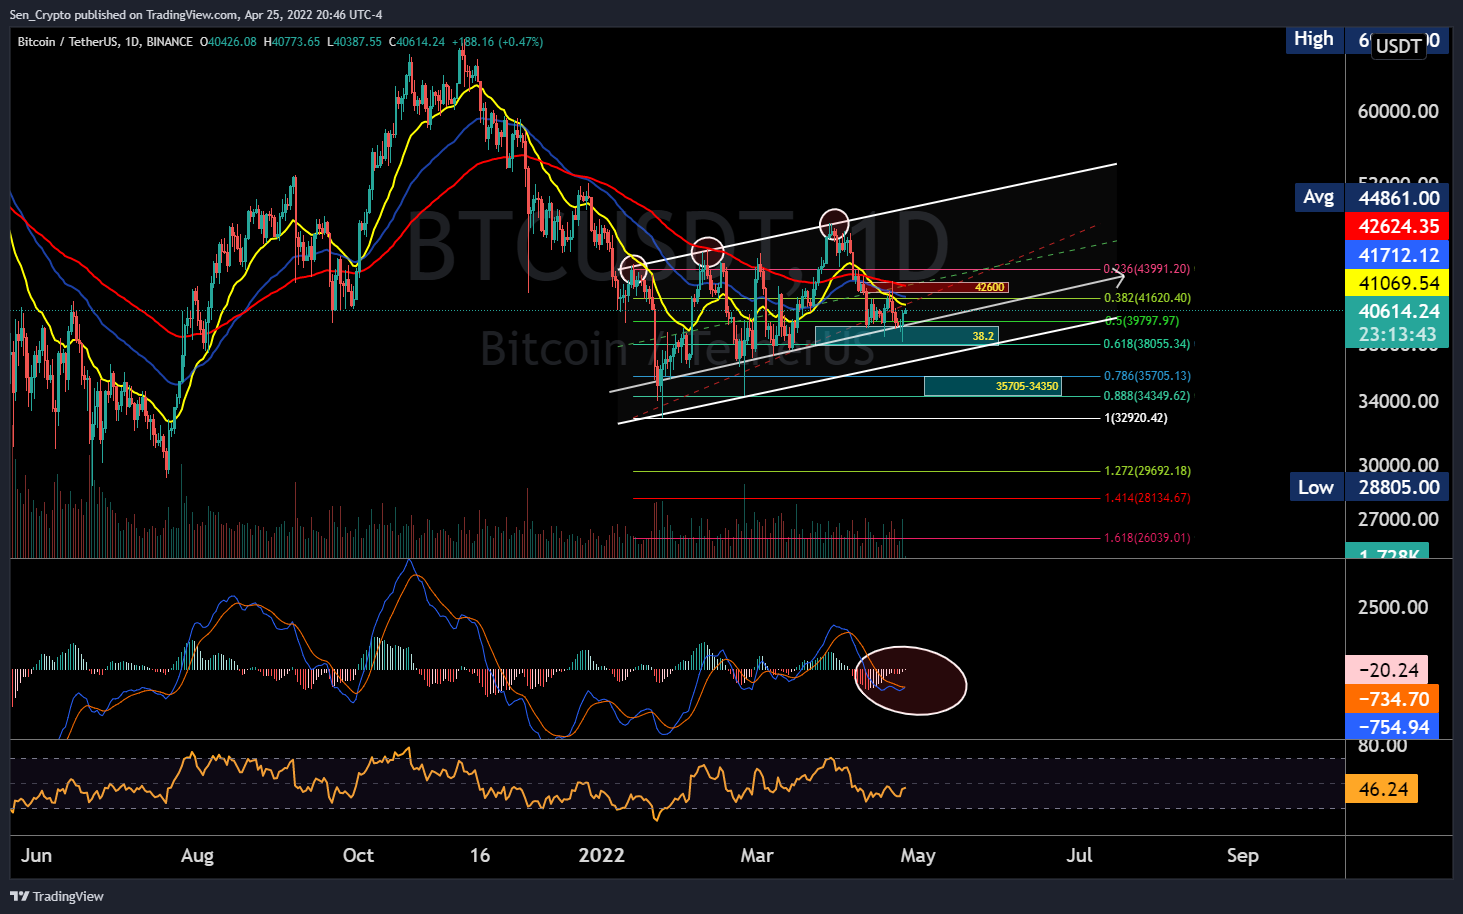
Task: Select the 0.618(38055.34) Fibonacci level label
Action: pyautogui.click(x=1147, y=344)
